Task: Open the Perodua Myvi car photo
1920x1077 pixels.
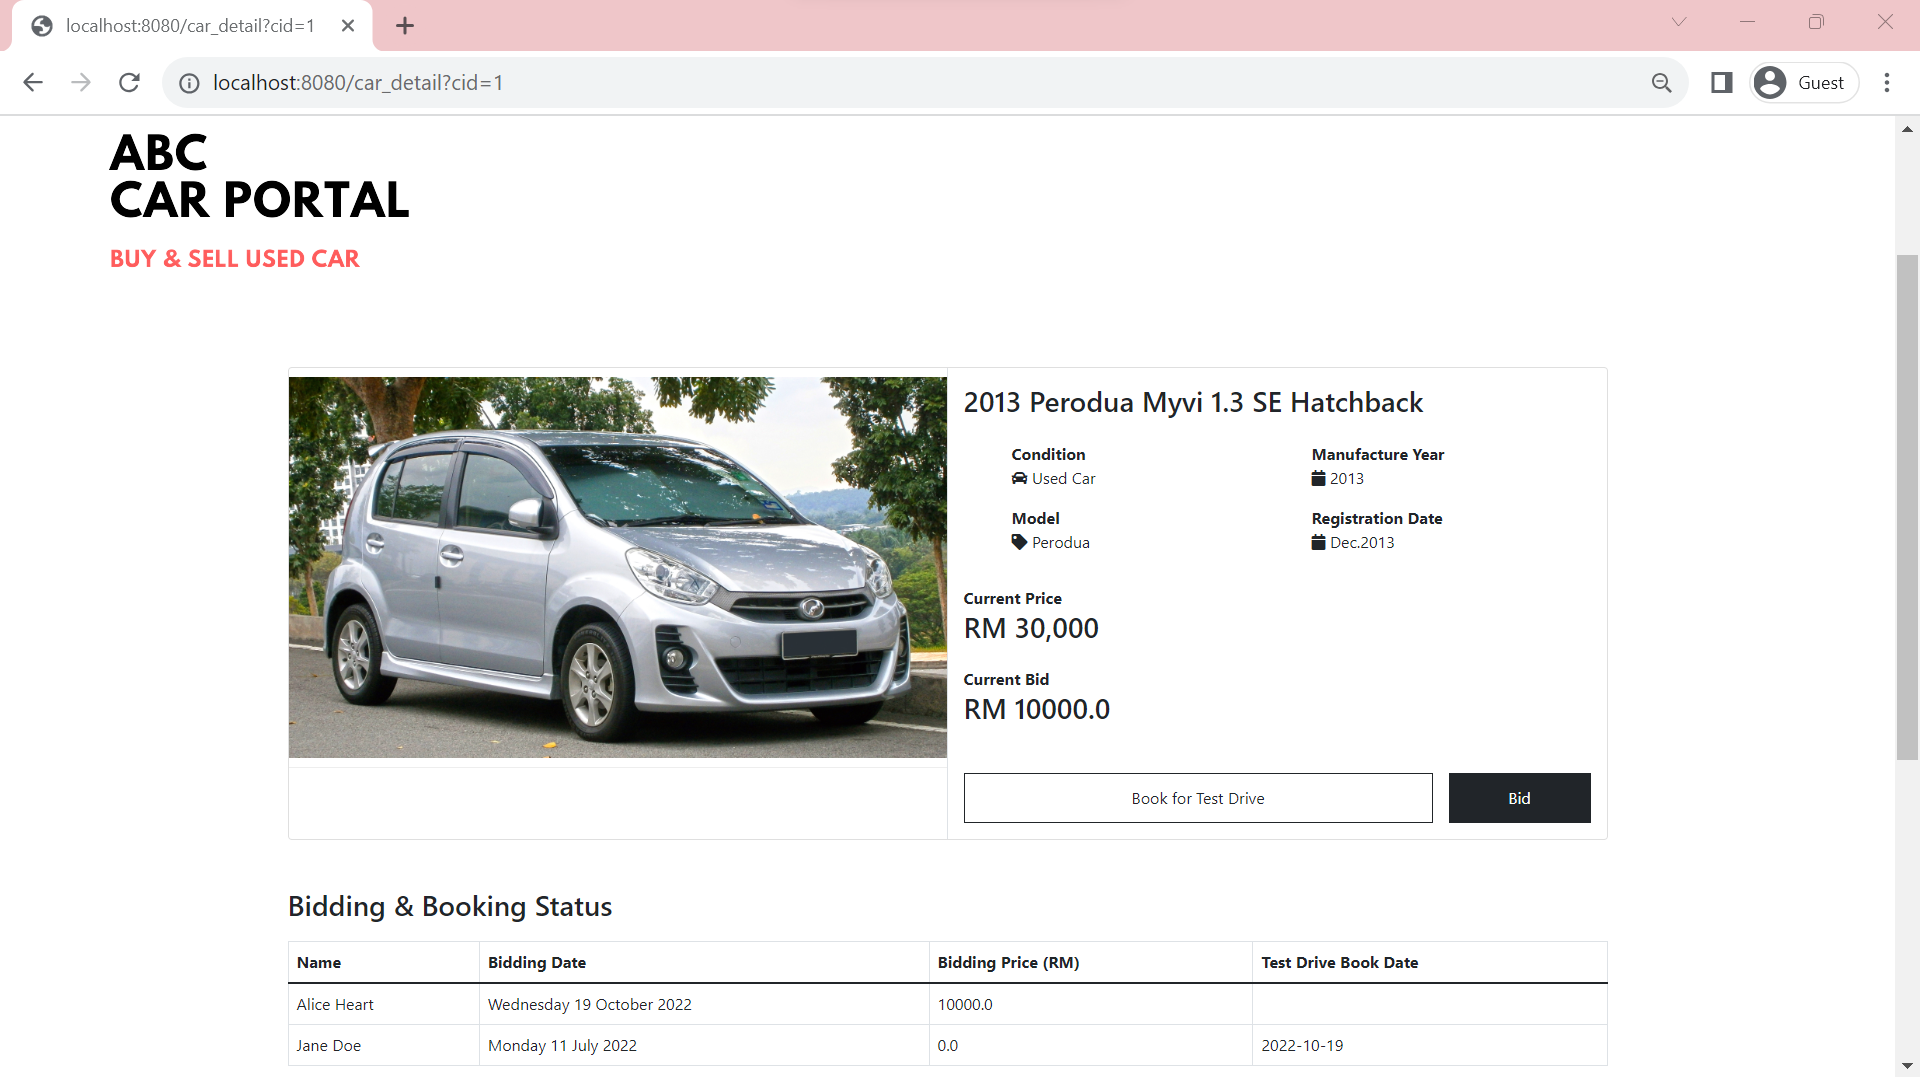Action: point(618,567)
